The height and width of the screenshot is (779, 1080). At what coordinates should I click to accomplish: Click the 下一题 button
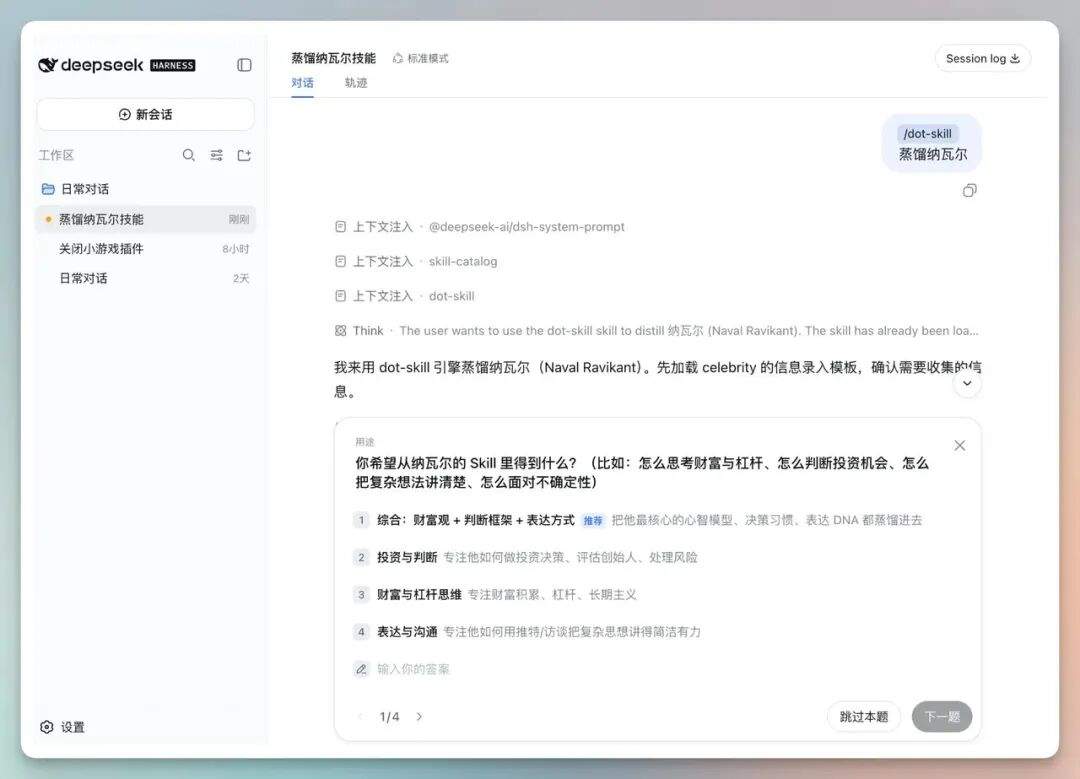[942, 717]
